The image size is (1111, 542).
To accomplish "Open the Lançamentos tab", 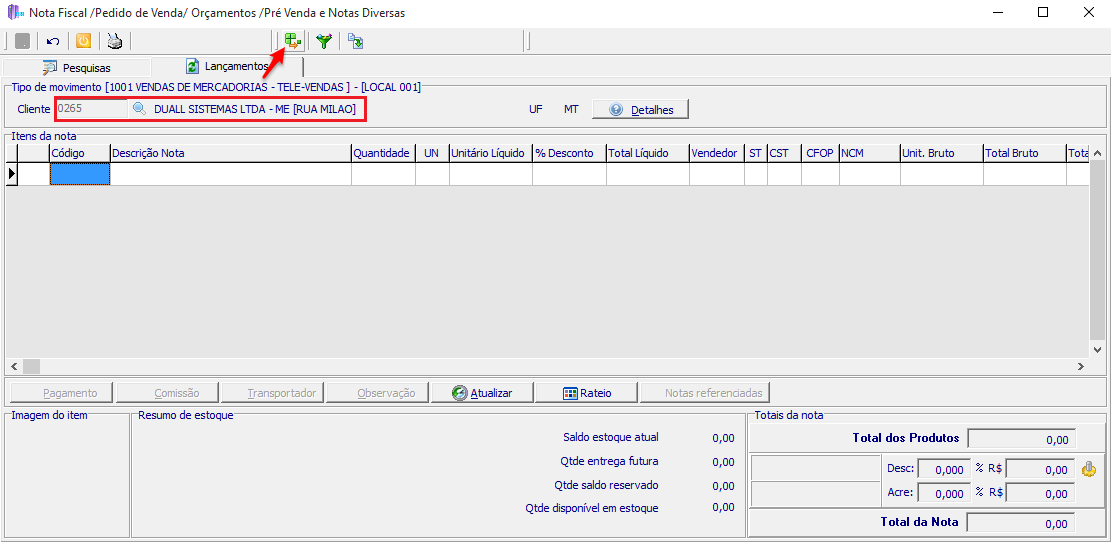I will (226, 66).
